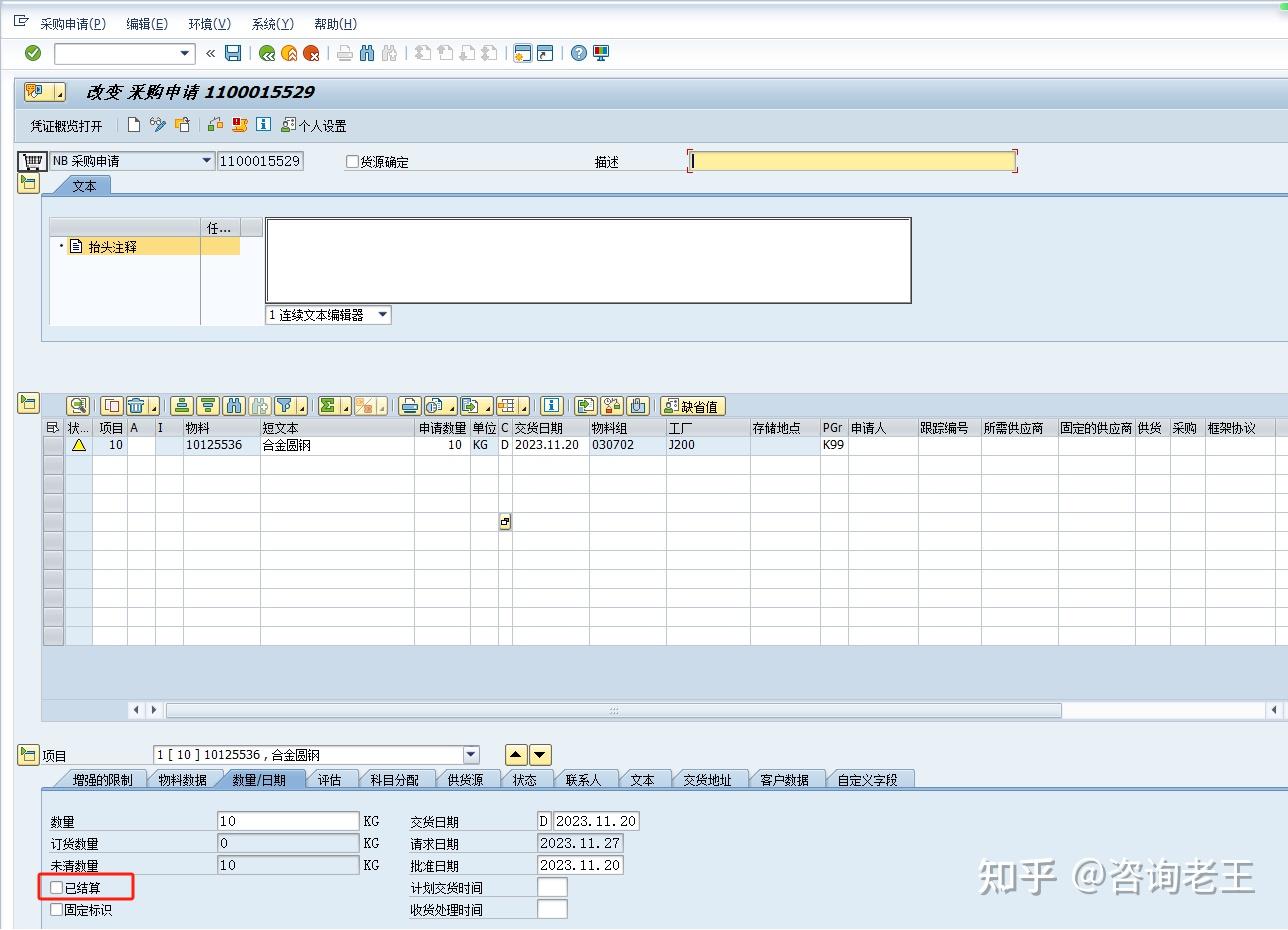This screenshot has height=930, width=1288.
Task: Open the 连续文本编辑器 dropdown
Action: [x=382, y=315]
